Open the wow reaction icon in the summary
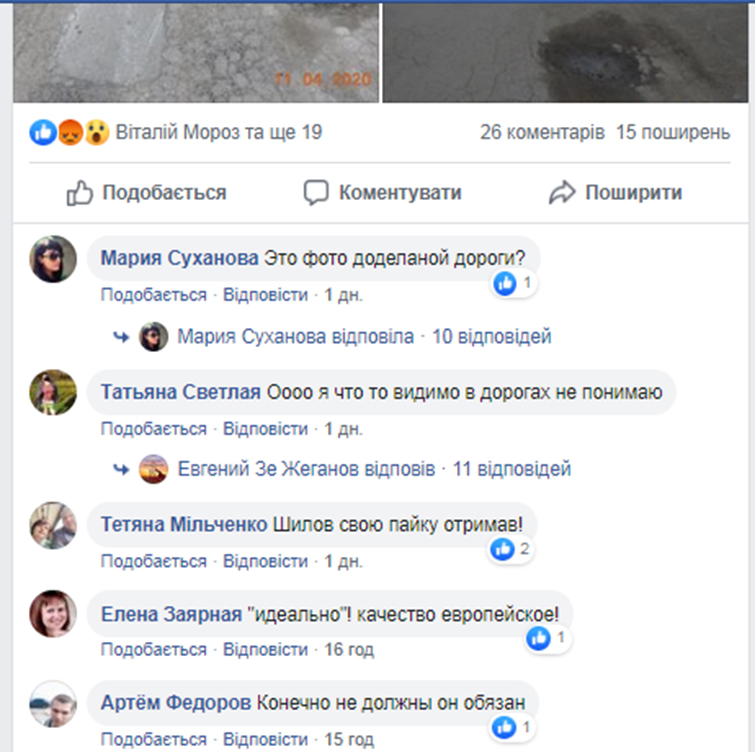Screen dimensions: 755x752 97,132
